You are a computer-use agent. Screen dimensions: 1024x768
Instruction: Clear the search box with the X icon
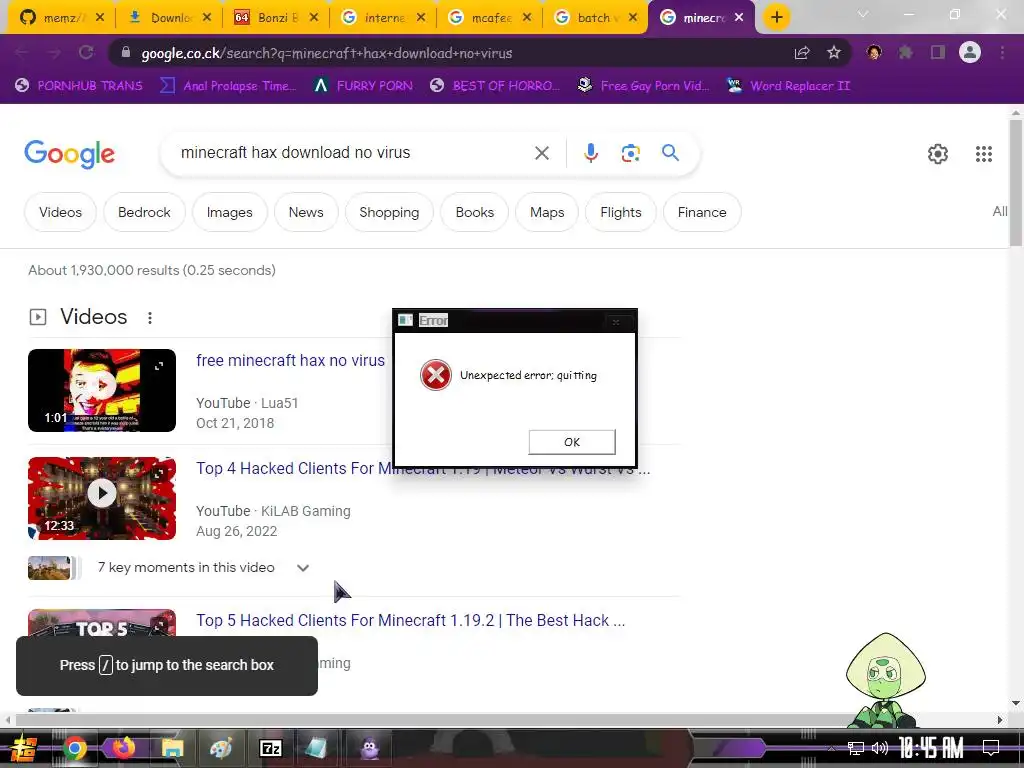point(541,153)
